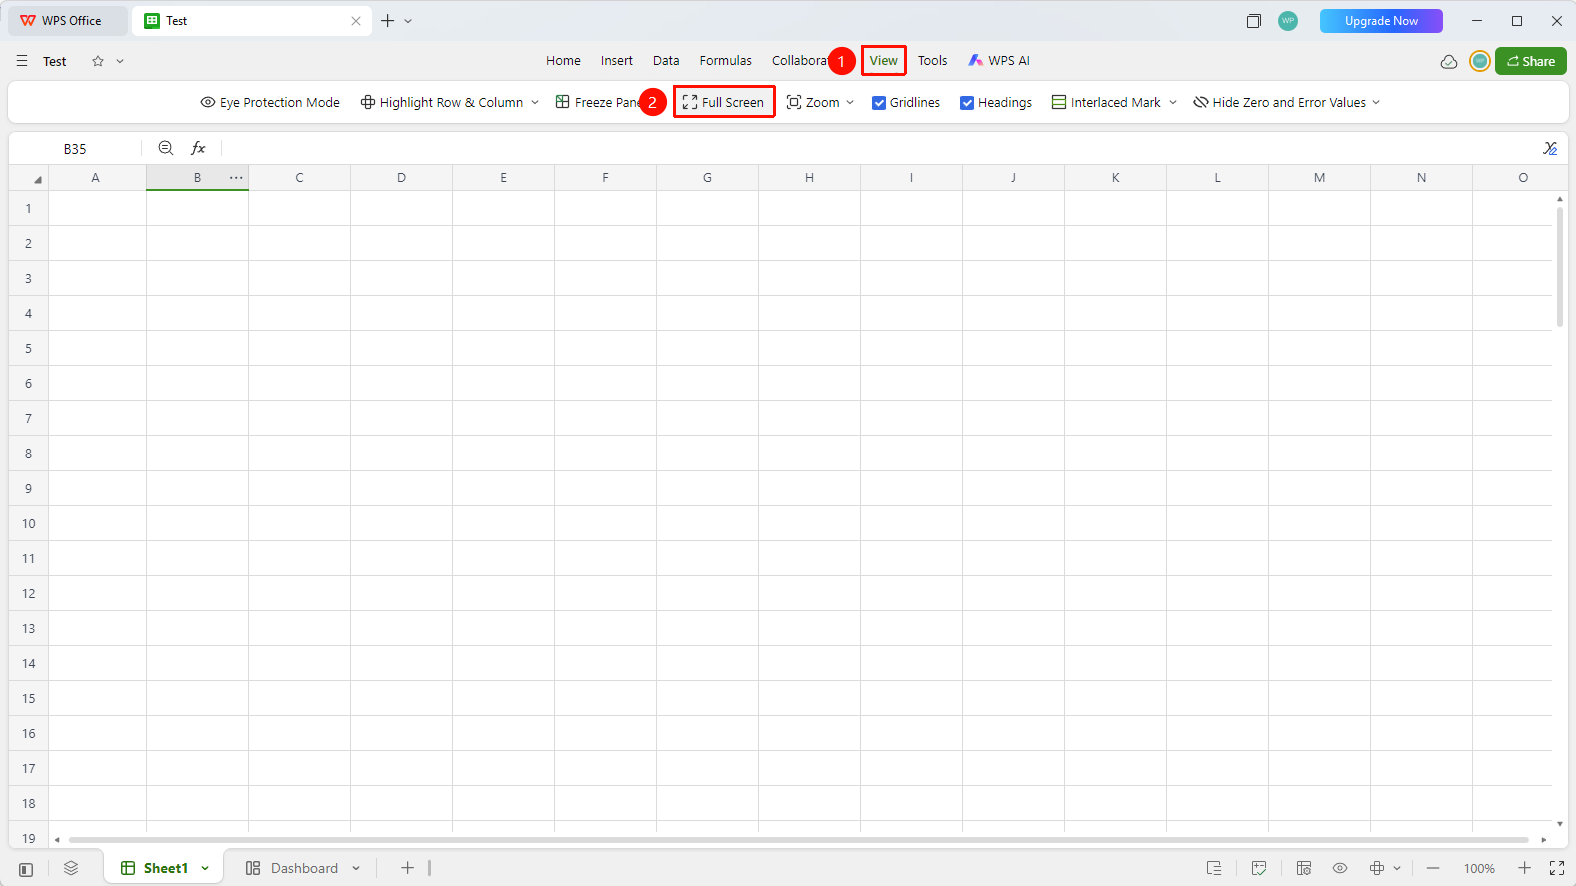This screenshot has width=1576, height=886.
Task: Toggle Highlight Row & Column
Action: coord(442,103)
